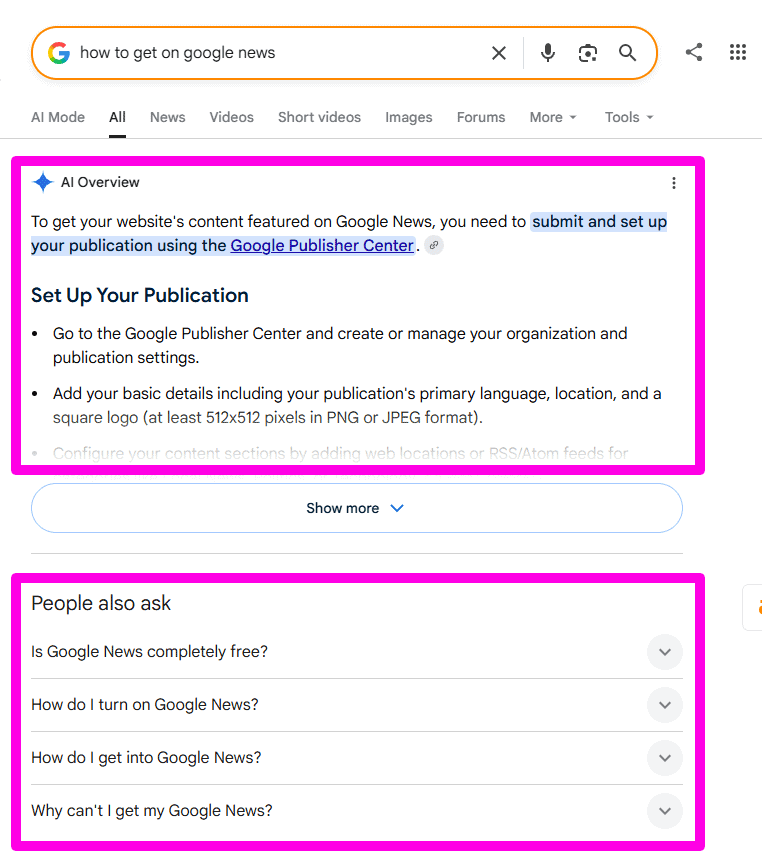The width and height of the screenshot is (762, 854).
Task: Expand AI Overview with Show more
Action: point(357,508)
